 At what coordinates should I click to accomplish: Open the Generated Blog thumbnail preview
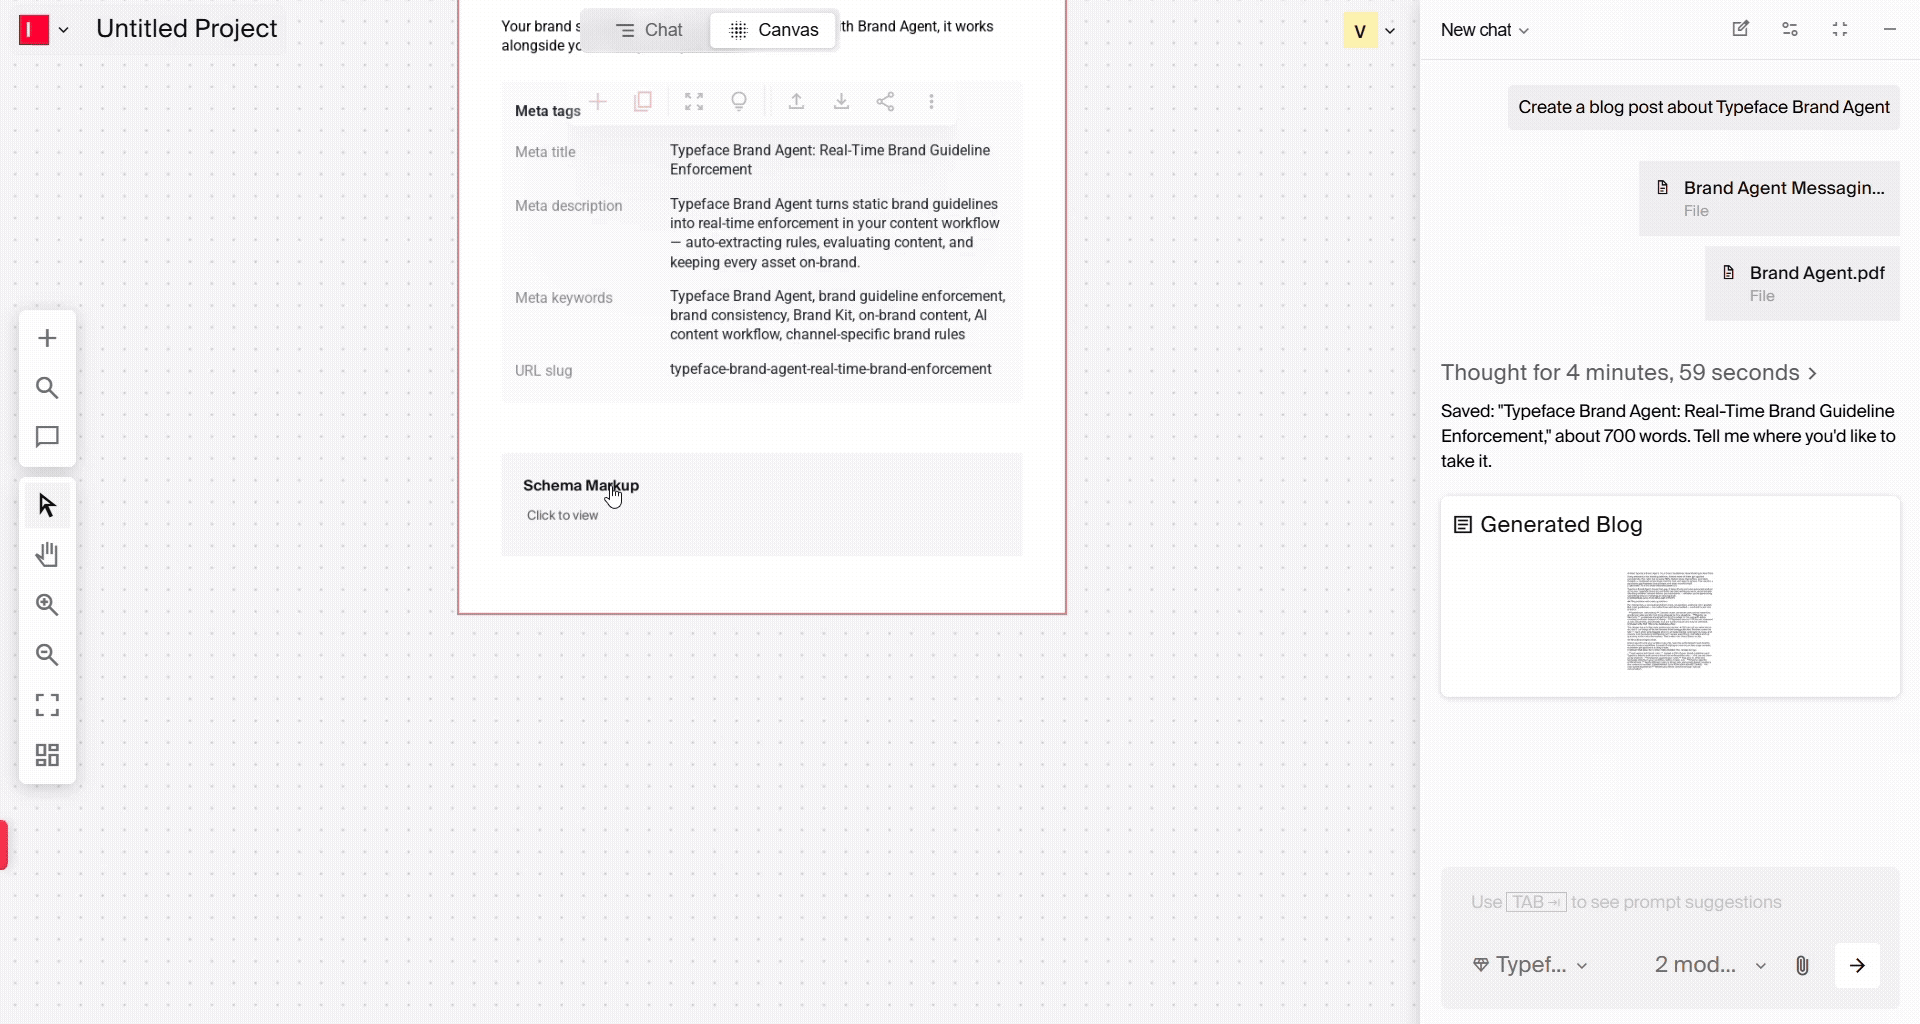click(1670, 620)
